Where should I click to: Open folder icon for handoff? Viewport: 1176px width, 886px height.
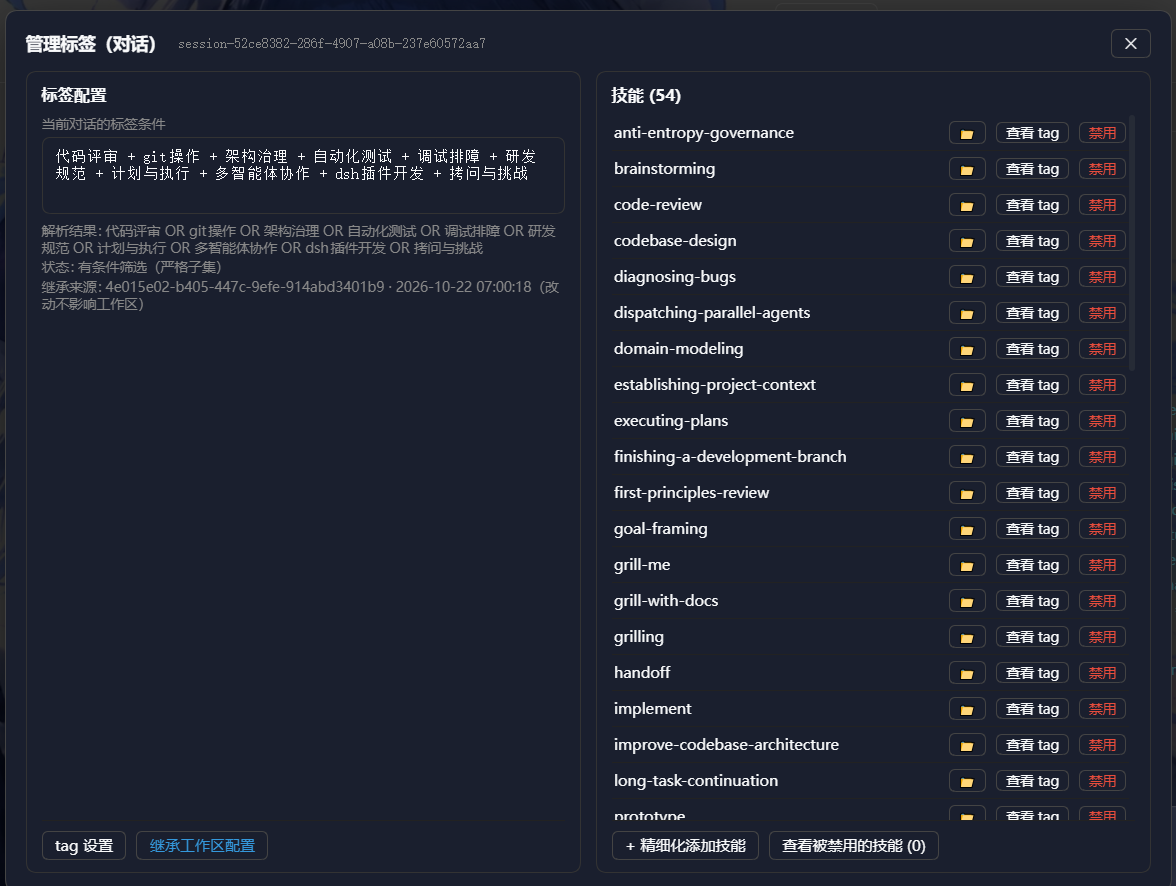967,674
